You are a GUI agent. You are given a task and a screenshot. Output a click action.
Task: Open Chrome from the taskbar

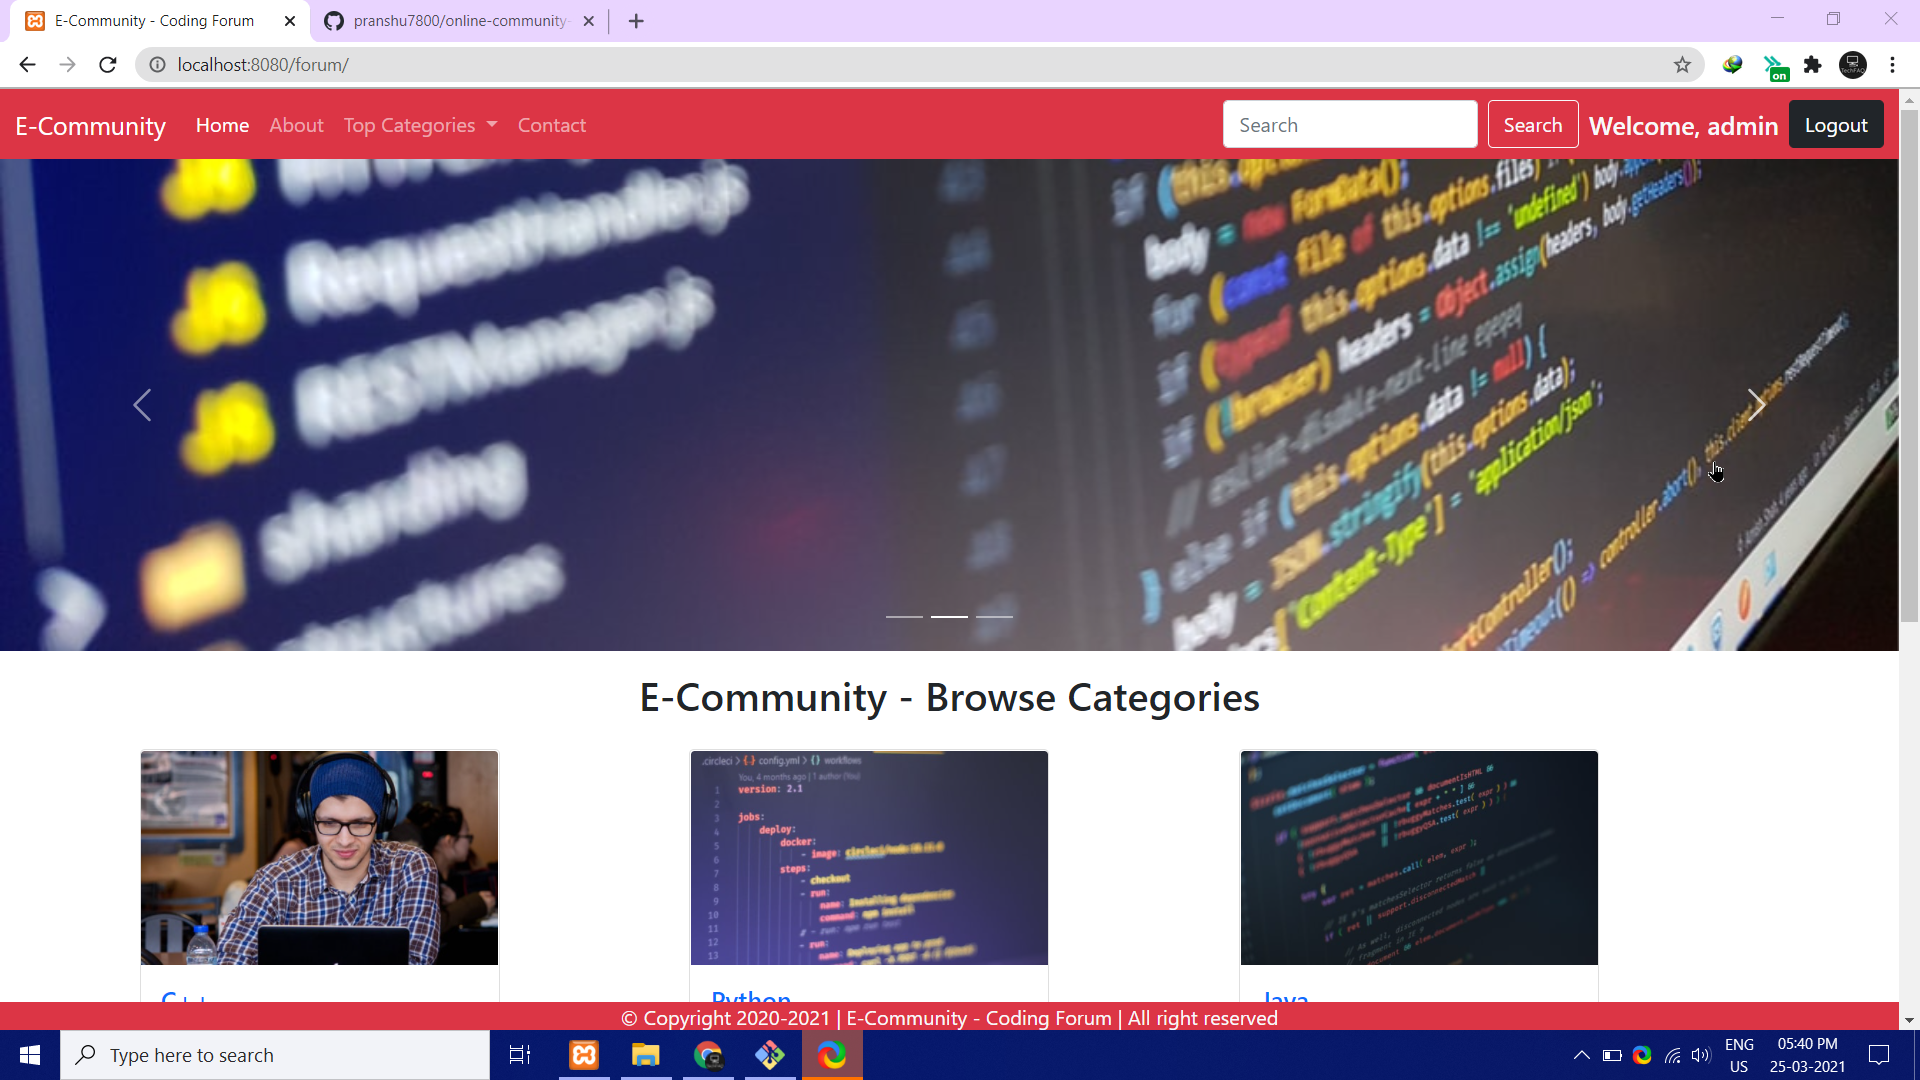point(708,1054)
